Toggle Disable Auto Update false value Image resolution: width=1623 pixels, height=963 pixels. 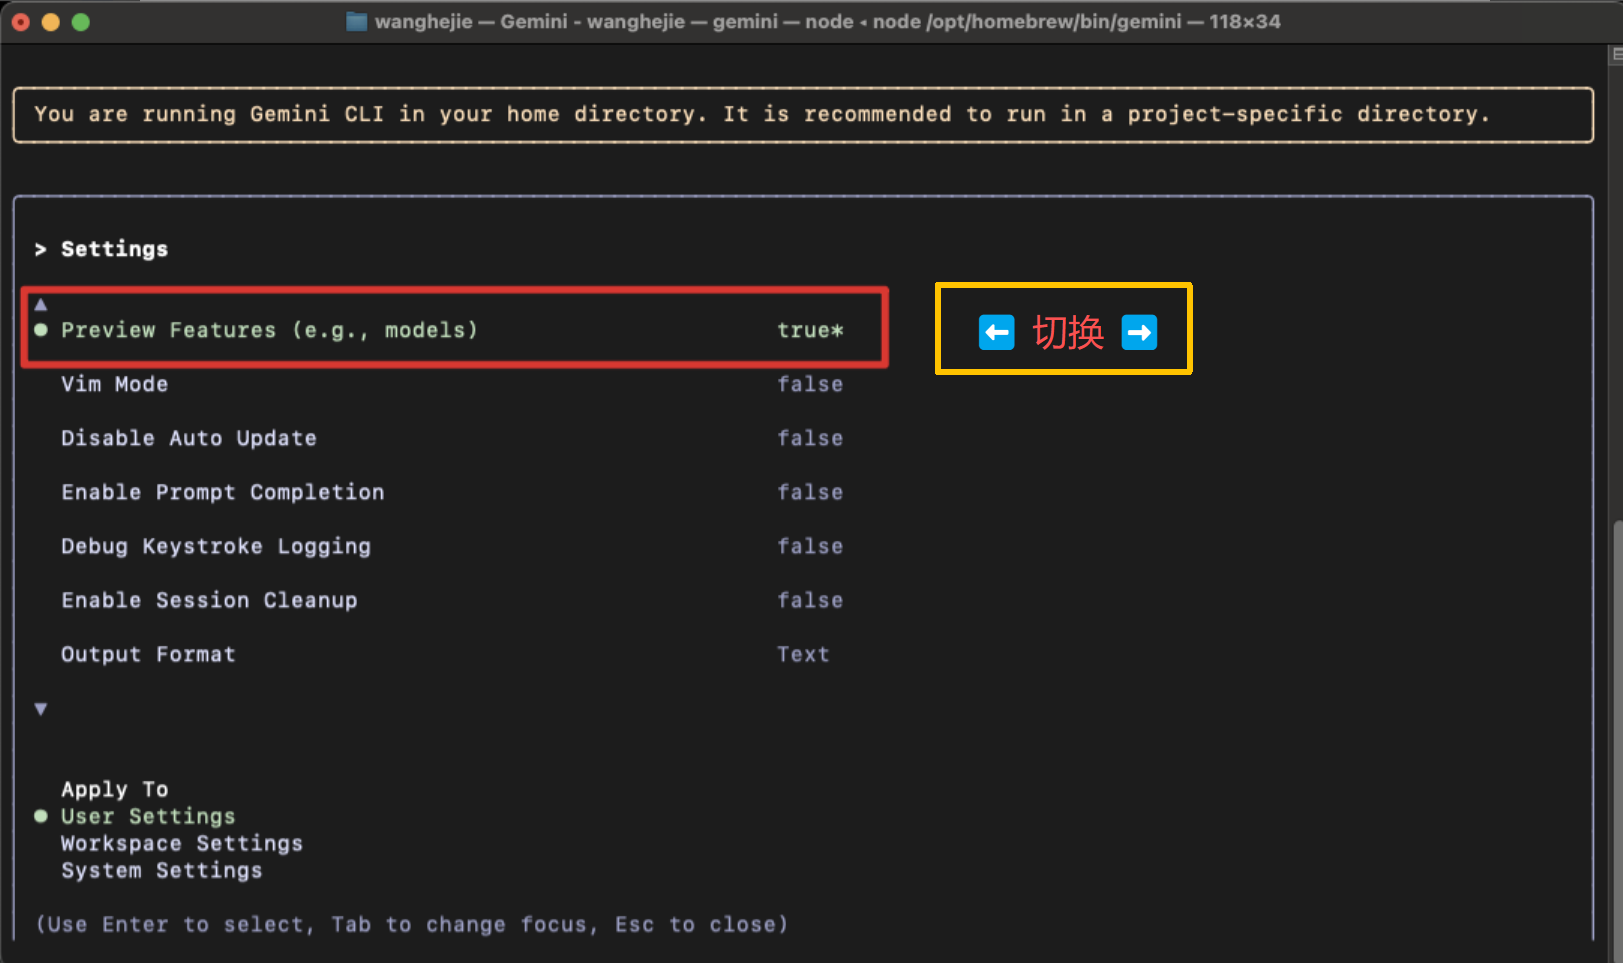coord(810,438)
